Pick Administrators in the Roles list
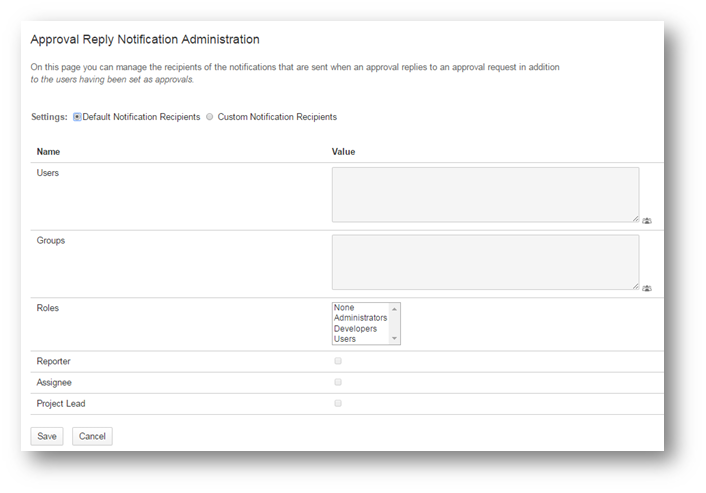This screenshot has width=706, height=493. pos(360,318)
